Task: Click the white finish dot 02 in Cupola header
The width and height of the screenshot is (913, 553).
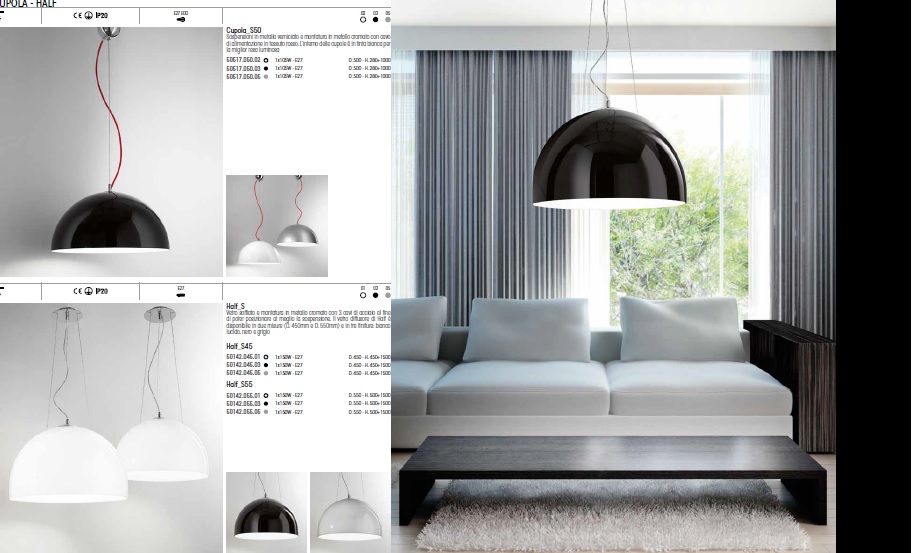Action: tap(363, 19)
